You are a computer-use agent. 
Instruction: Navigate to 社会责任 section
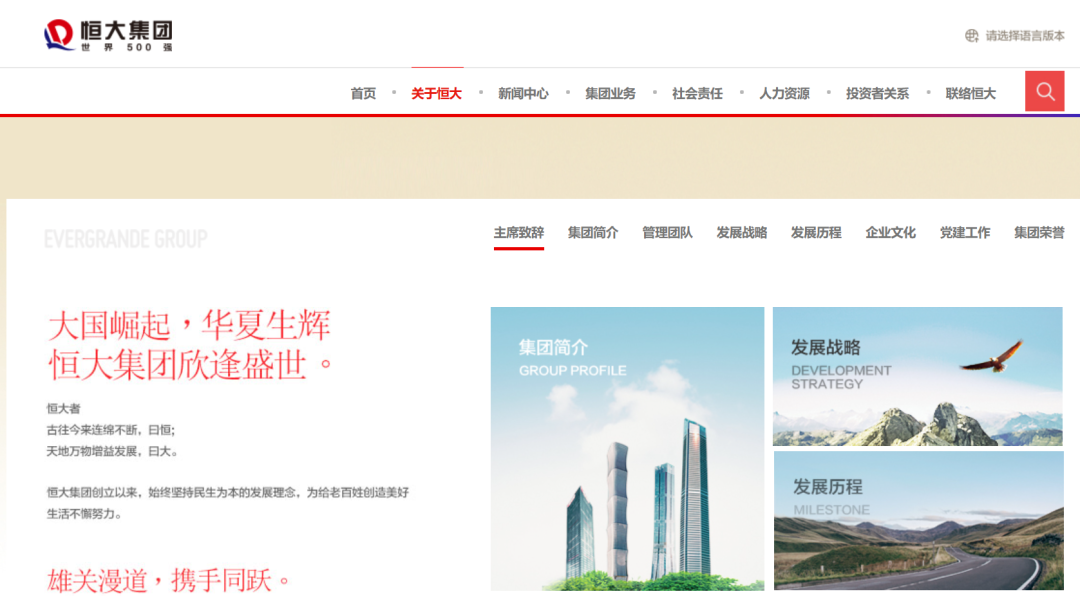point(697,93)
